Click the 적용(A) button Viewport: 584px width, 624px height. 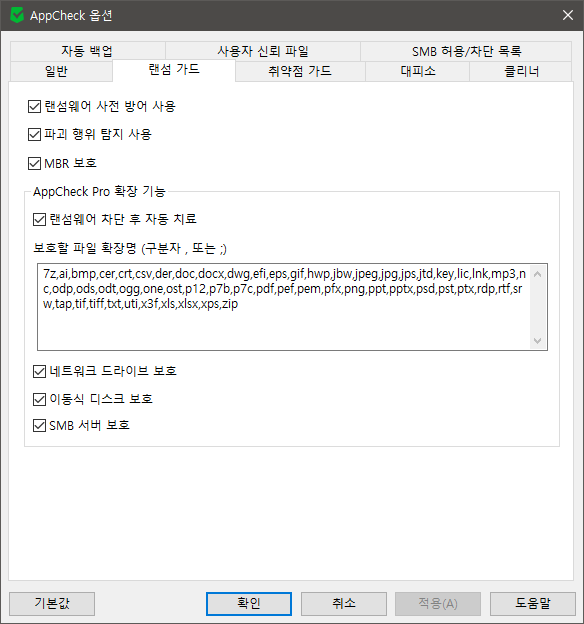438,604
